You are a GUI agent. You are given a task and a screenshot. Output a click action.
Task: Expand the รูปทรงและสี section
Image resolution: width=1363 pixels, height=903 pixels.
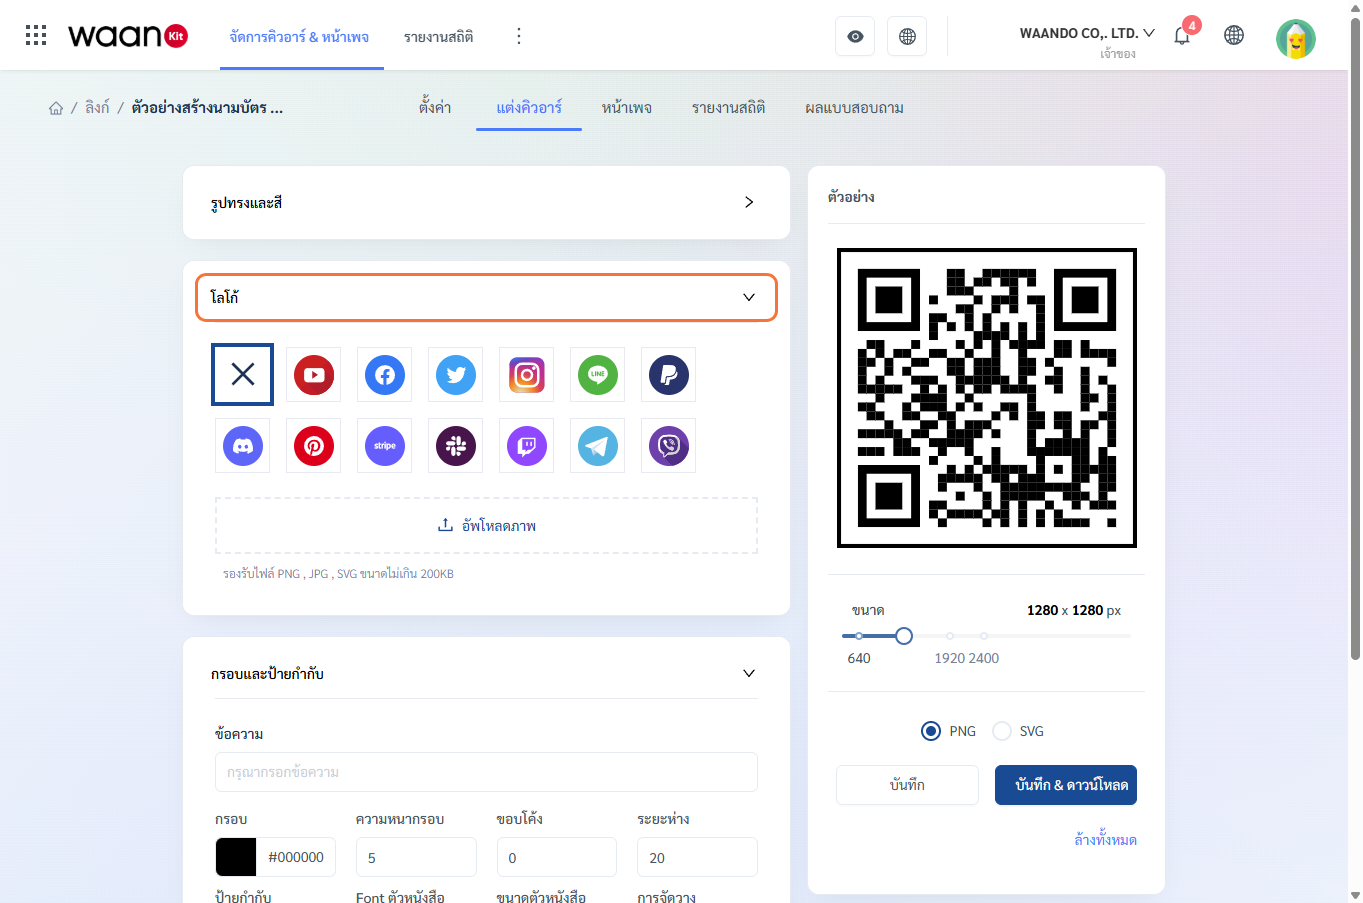(x=486, y=202)
